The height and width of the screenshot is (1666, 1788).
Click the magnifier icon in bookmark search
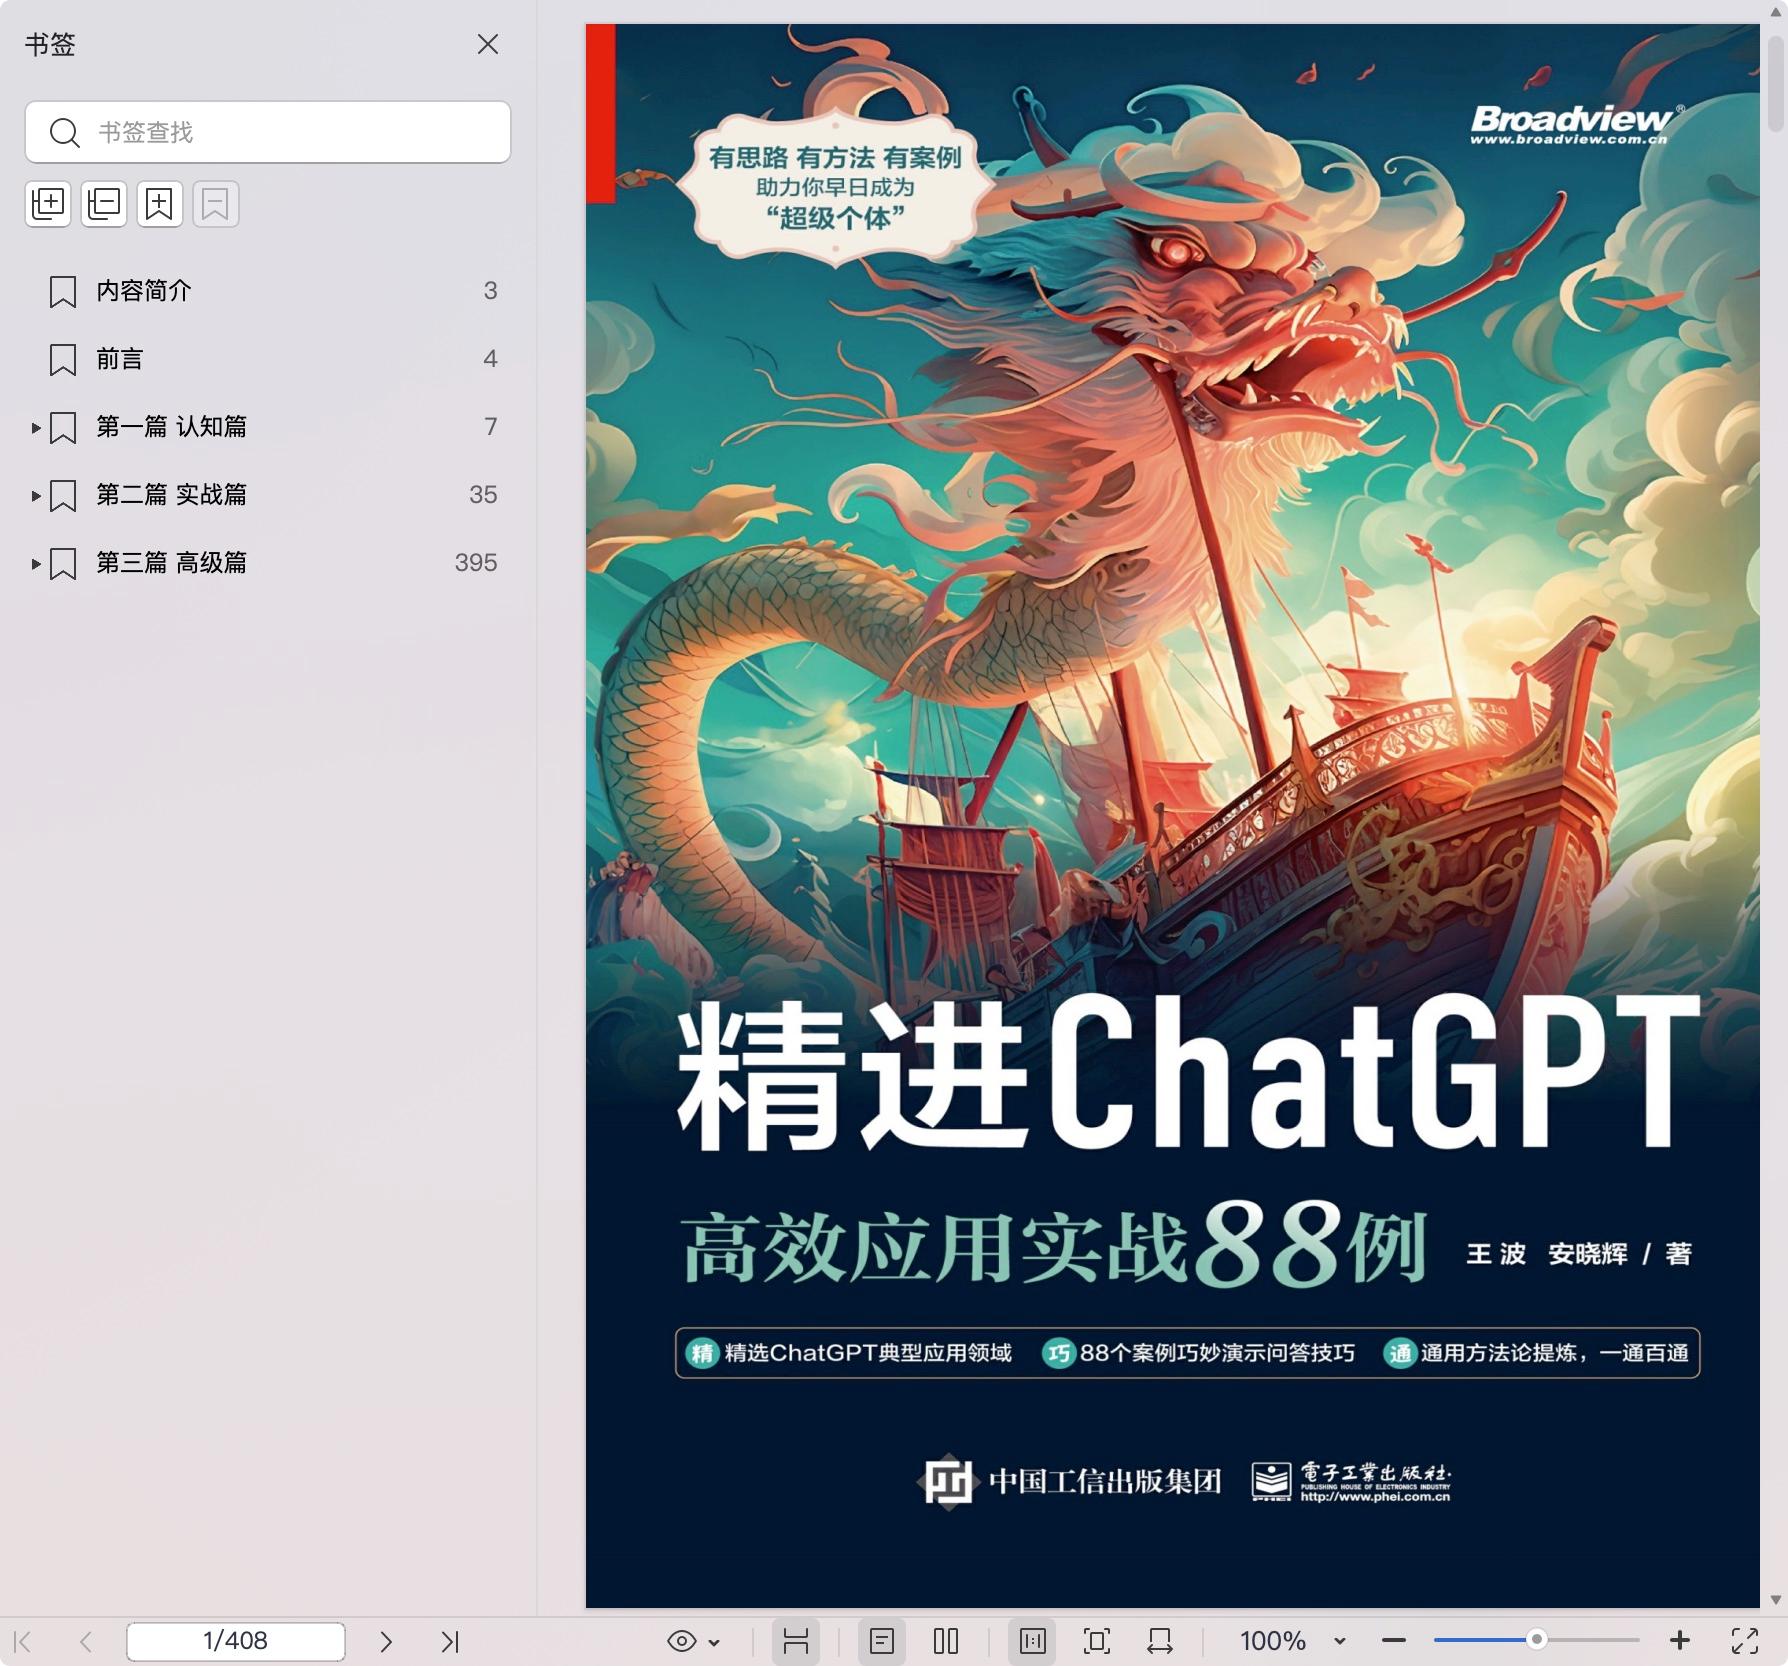(65, 132)
